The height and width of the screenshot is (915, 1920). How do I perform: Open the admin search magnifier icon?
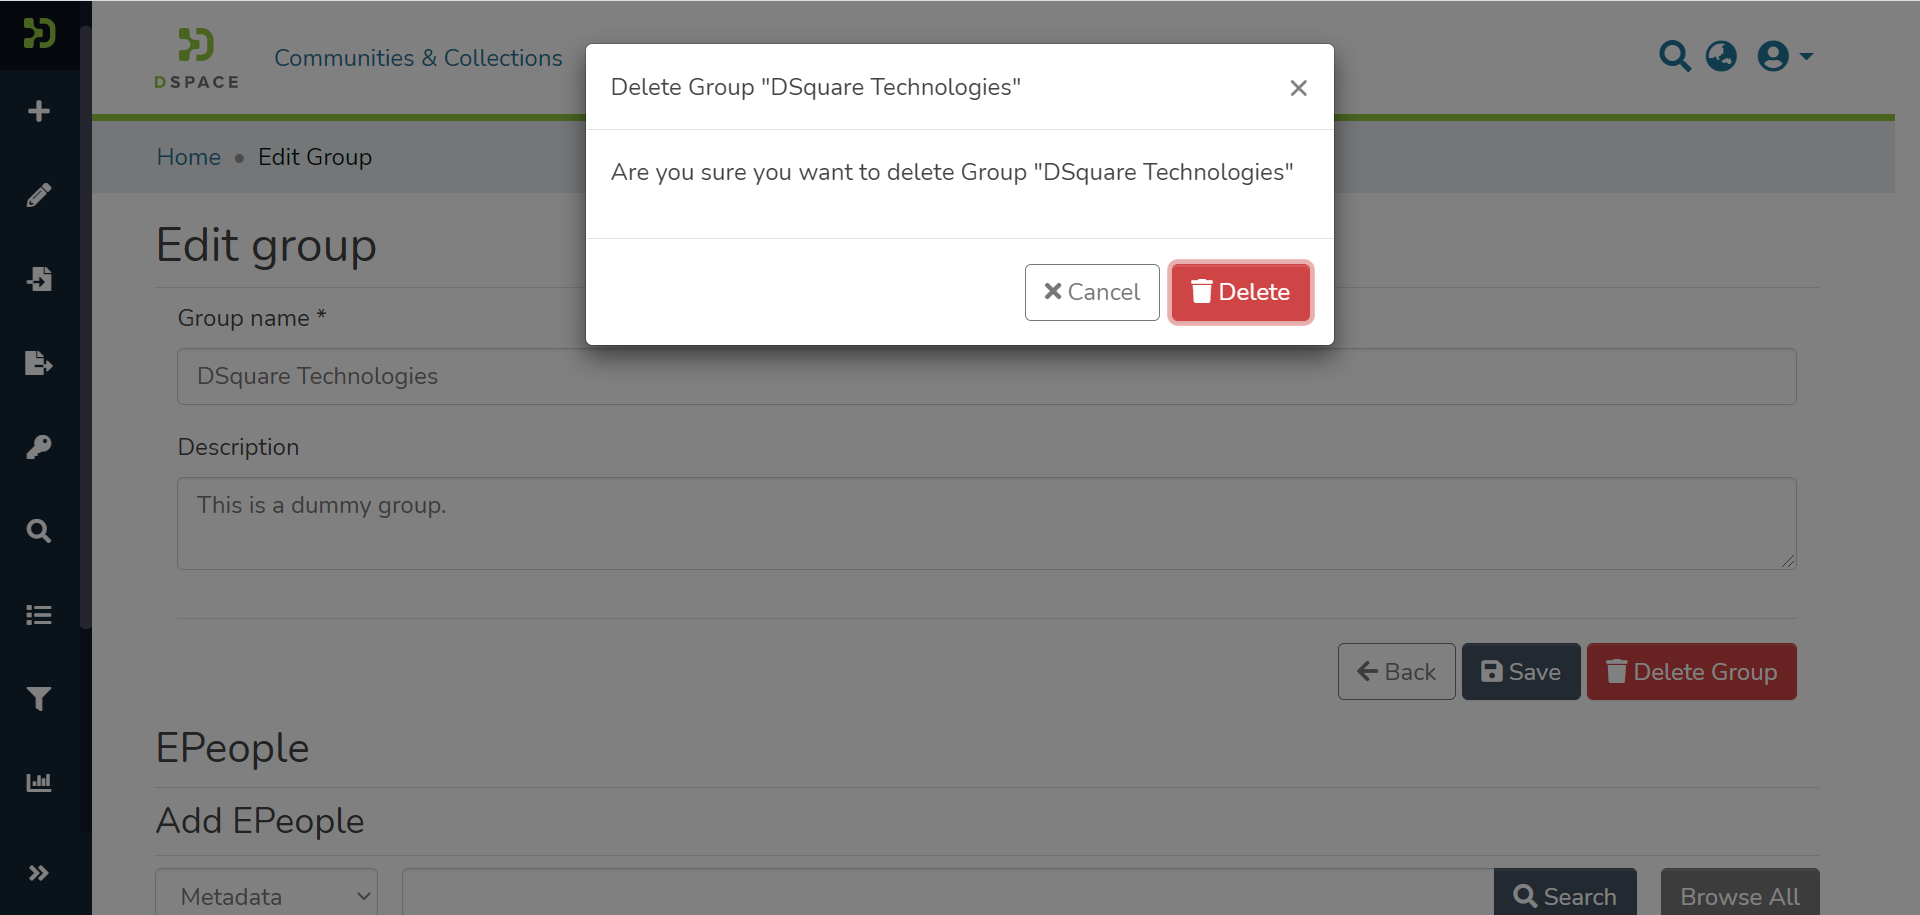(39, 531)
